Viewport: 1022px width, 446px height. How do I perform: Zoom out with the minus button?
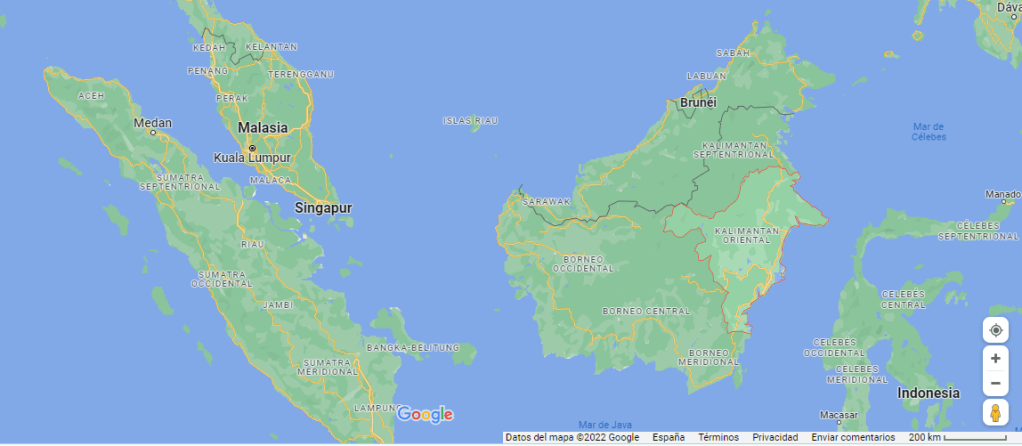point(995,384)
